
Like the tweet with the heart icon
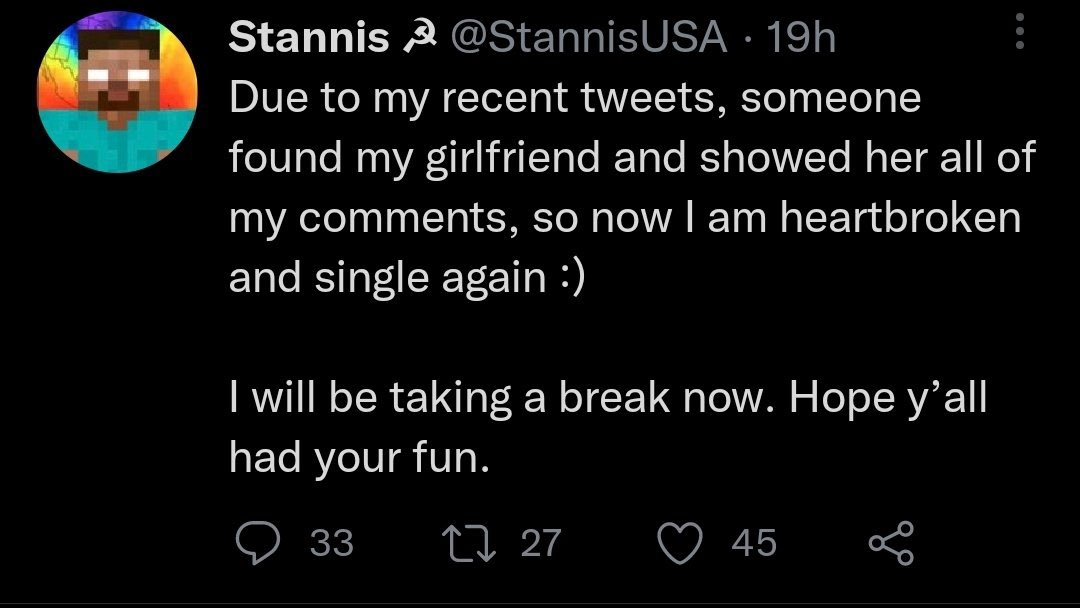point(680,543)
